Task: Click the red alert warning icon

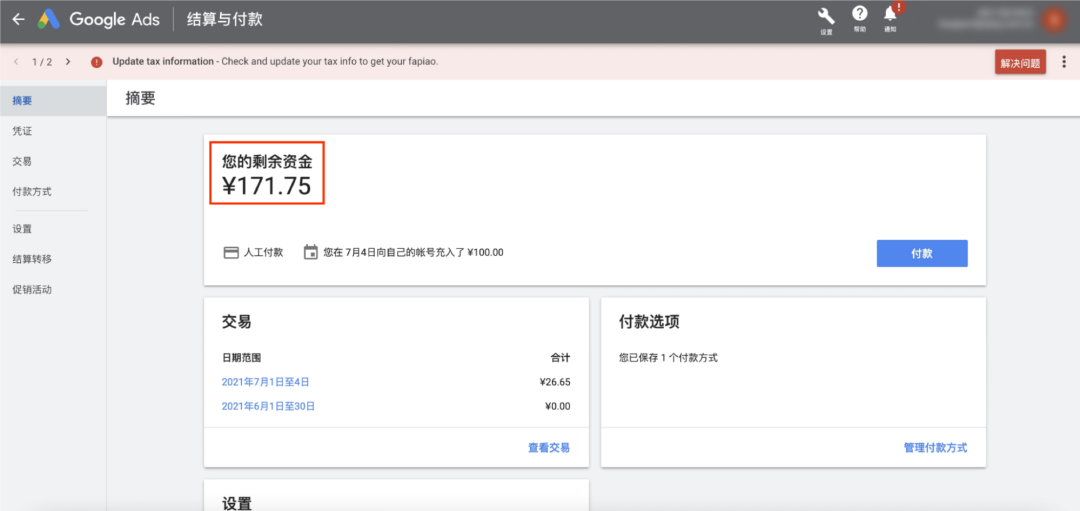Action: click(97, 61)
